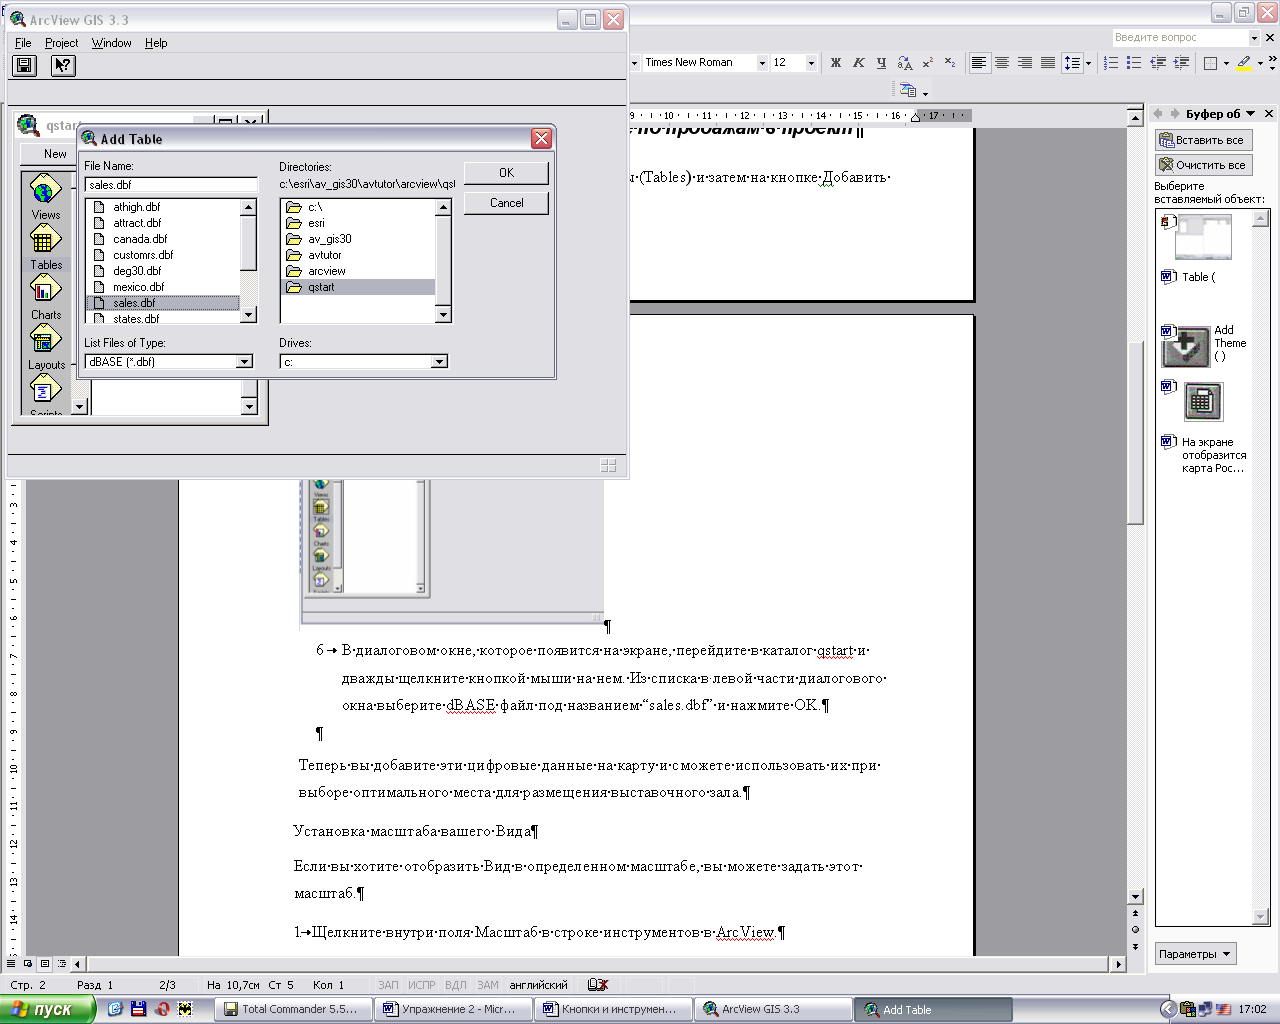
Task: Open the Буфер об task pane dropdown
Action: click(x=1251, y=114)
